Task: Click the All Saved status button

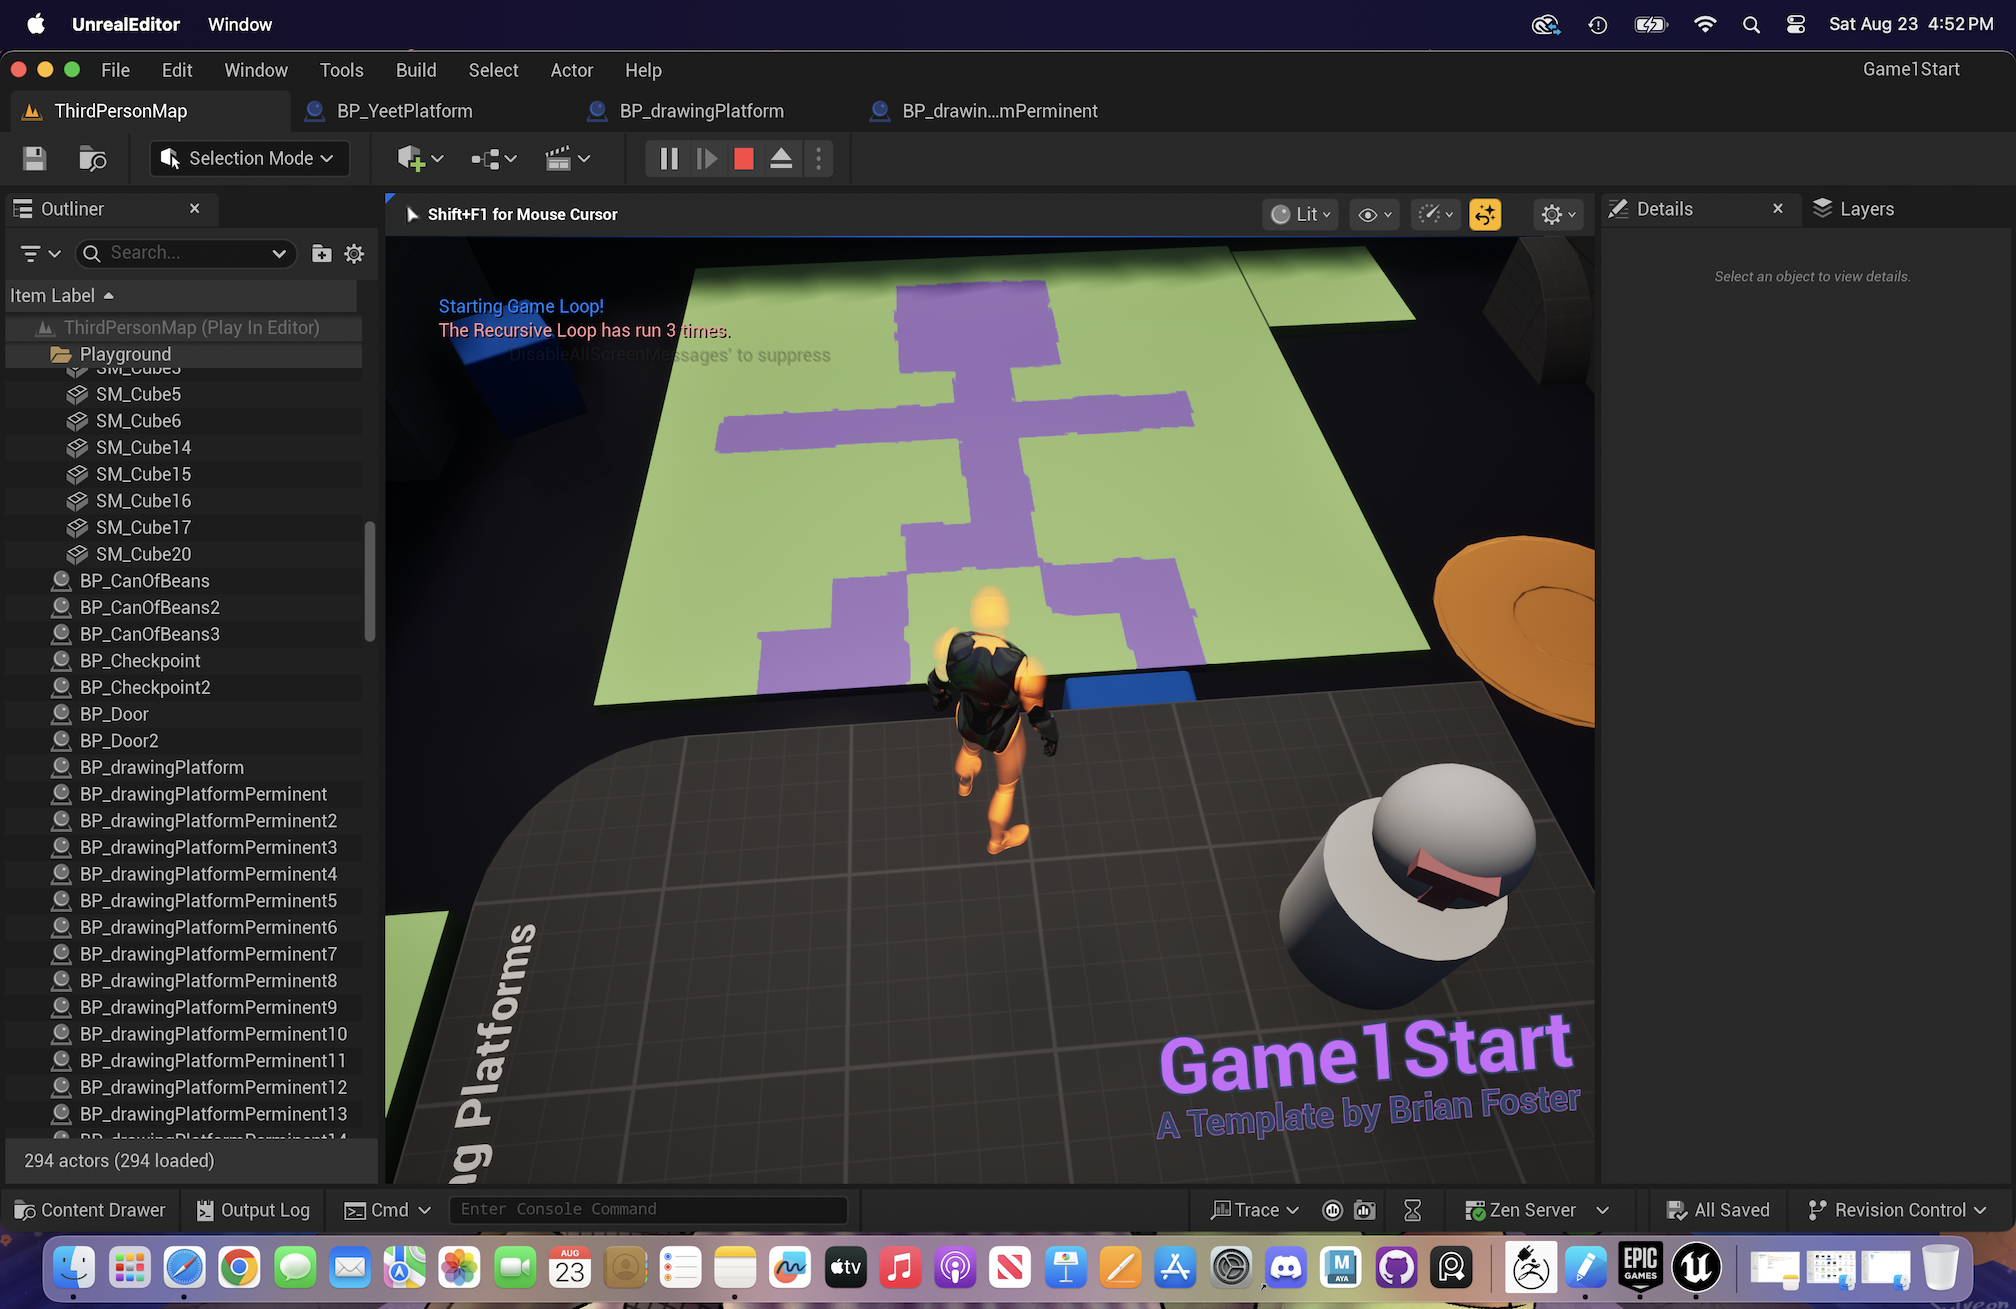Action: click(1718, 1210)
